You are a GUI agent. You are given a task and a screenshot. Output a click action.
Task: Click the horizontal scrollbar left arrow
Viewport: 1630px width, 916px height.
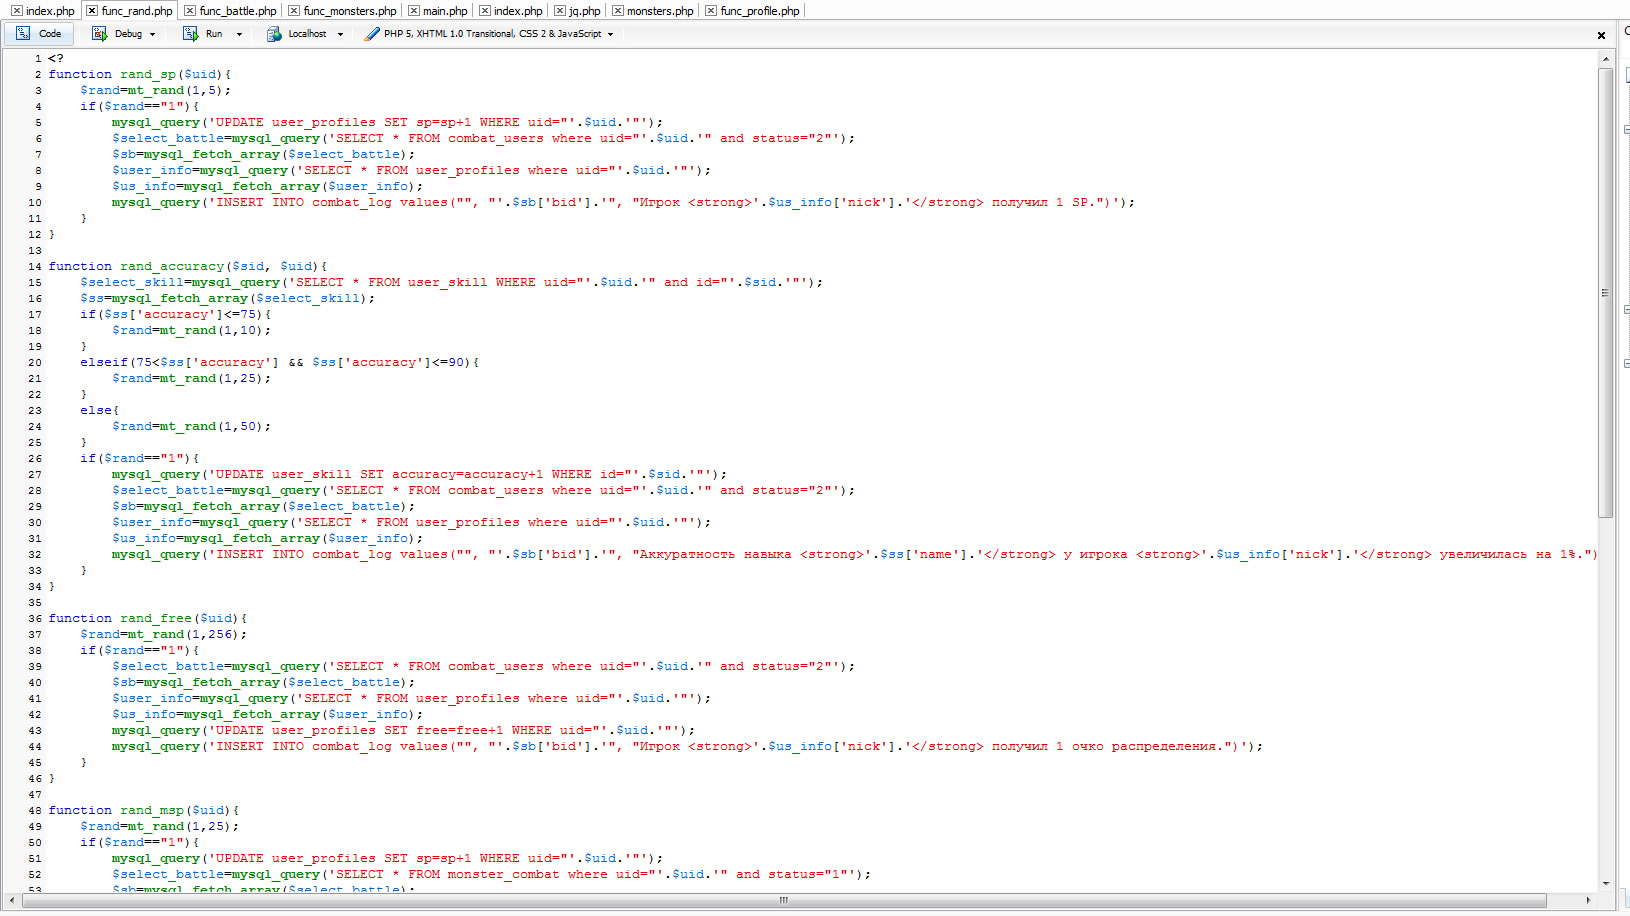12,900
